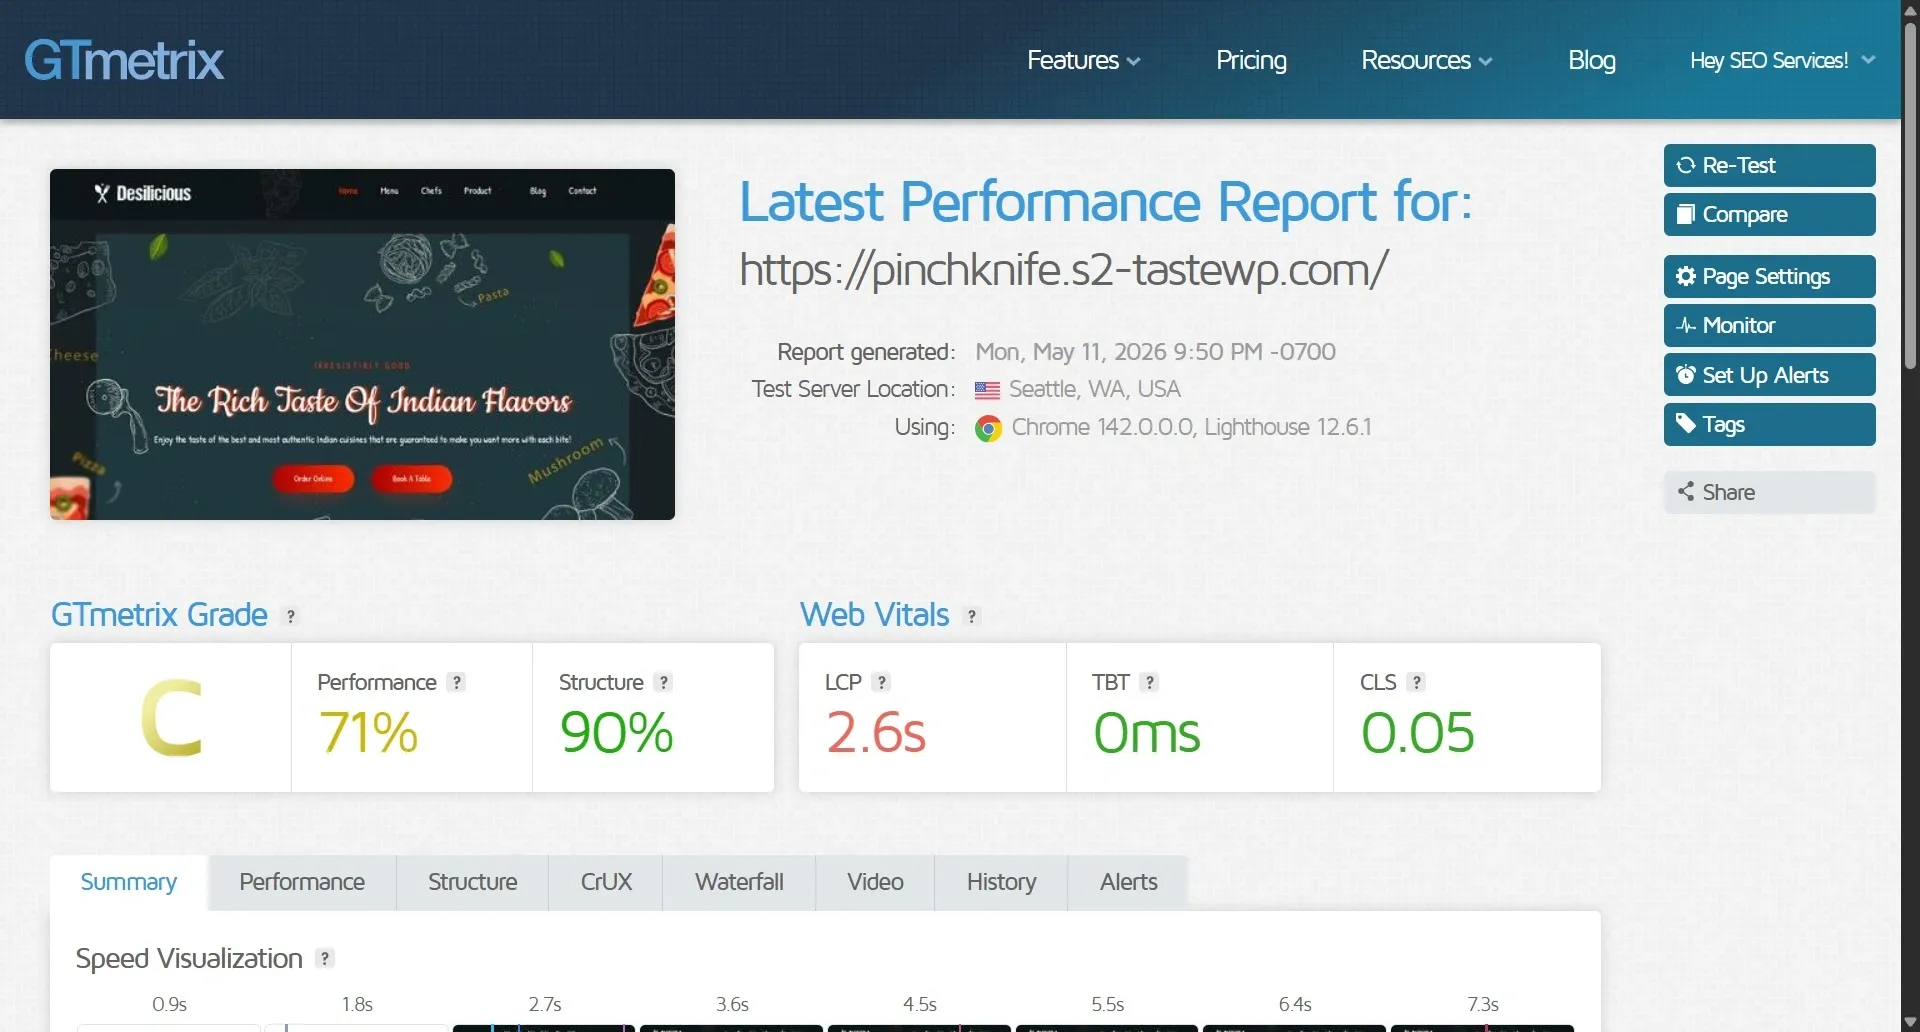Open the tested URL pinchknife.s2-tastewp.com

point(1064,269)
